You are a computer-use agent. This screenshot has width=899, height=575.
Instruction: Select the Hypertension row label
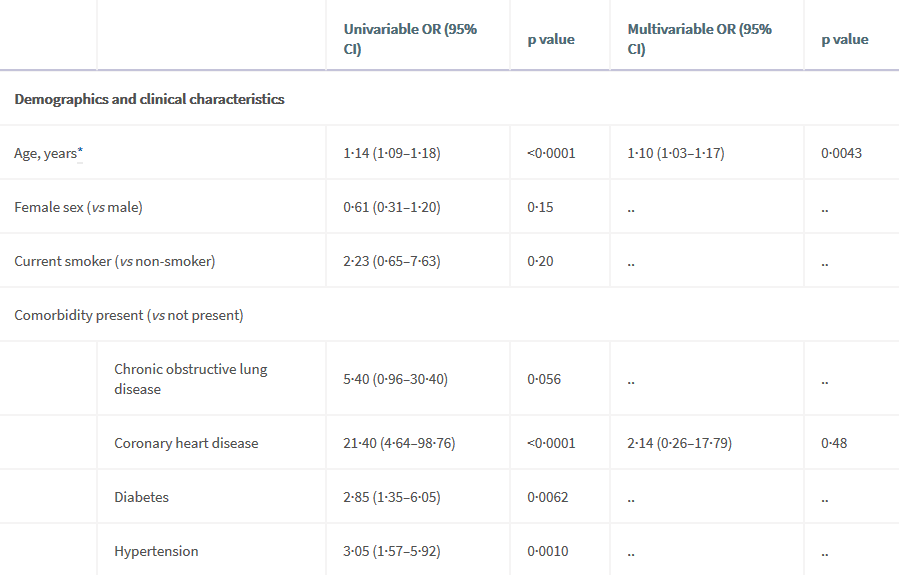point(156,551)
